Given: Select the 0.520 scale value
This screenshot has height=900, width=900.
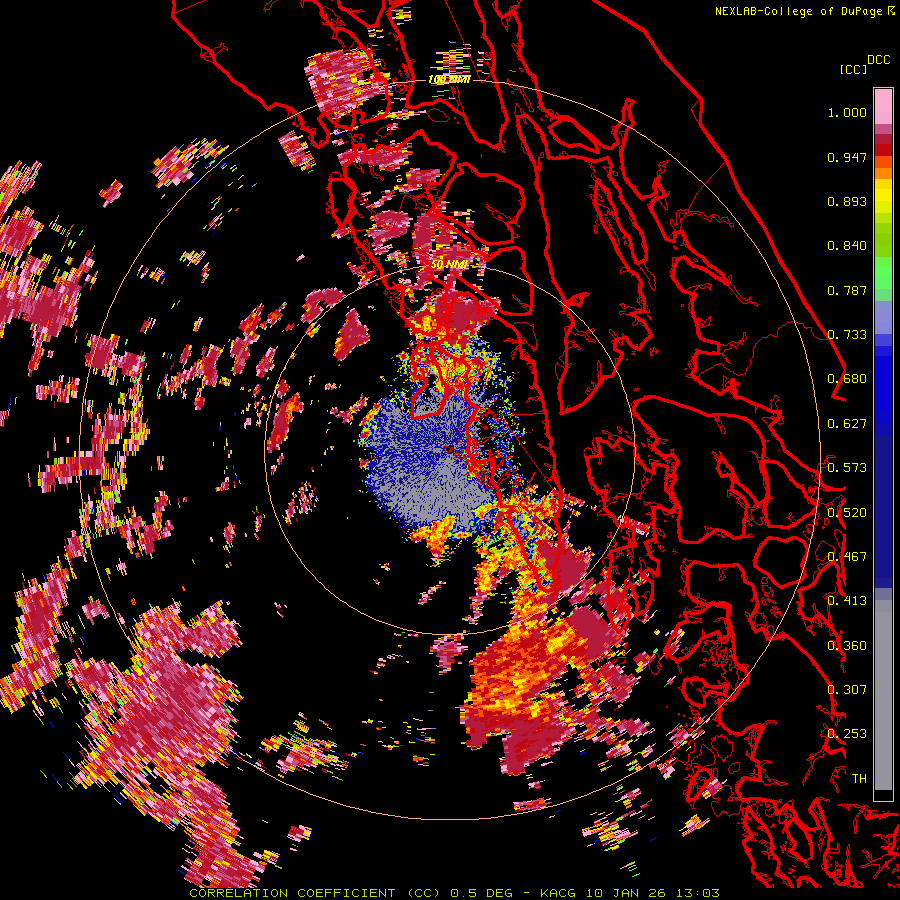Looking at the screenshot, I should tap(847, 513).
